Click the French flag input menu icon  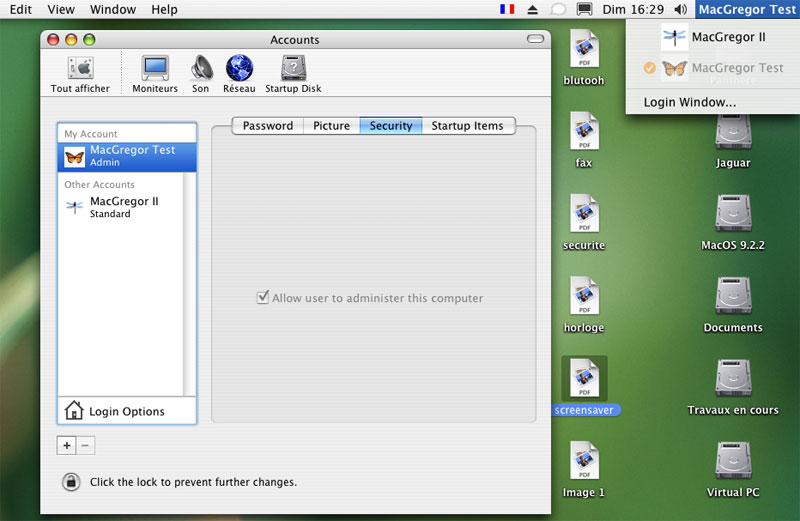pyautogui.click(x=507, y=9)
